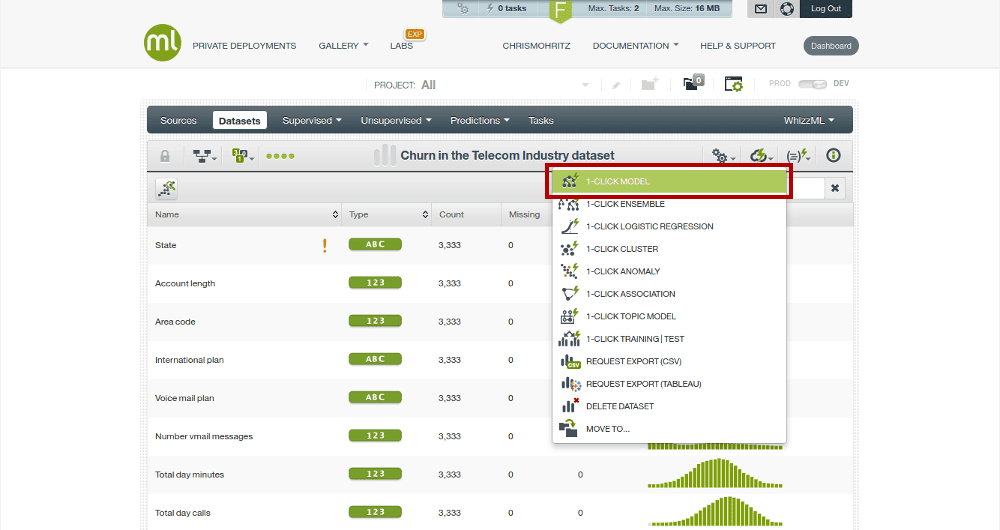Click the Request Export CSV icon
1000x530 pixels.
point(570,362)
